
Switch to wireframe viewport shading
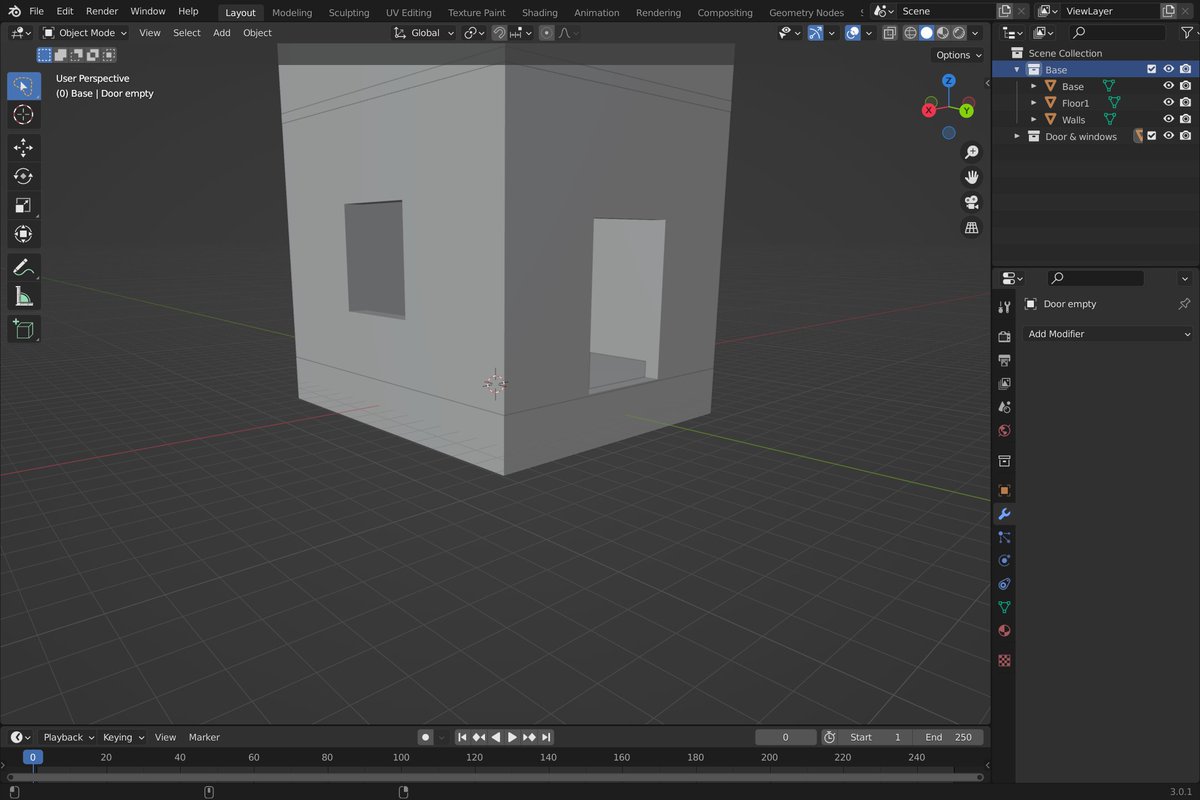tap(911, 33)
